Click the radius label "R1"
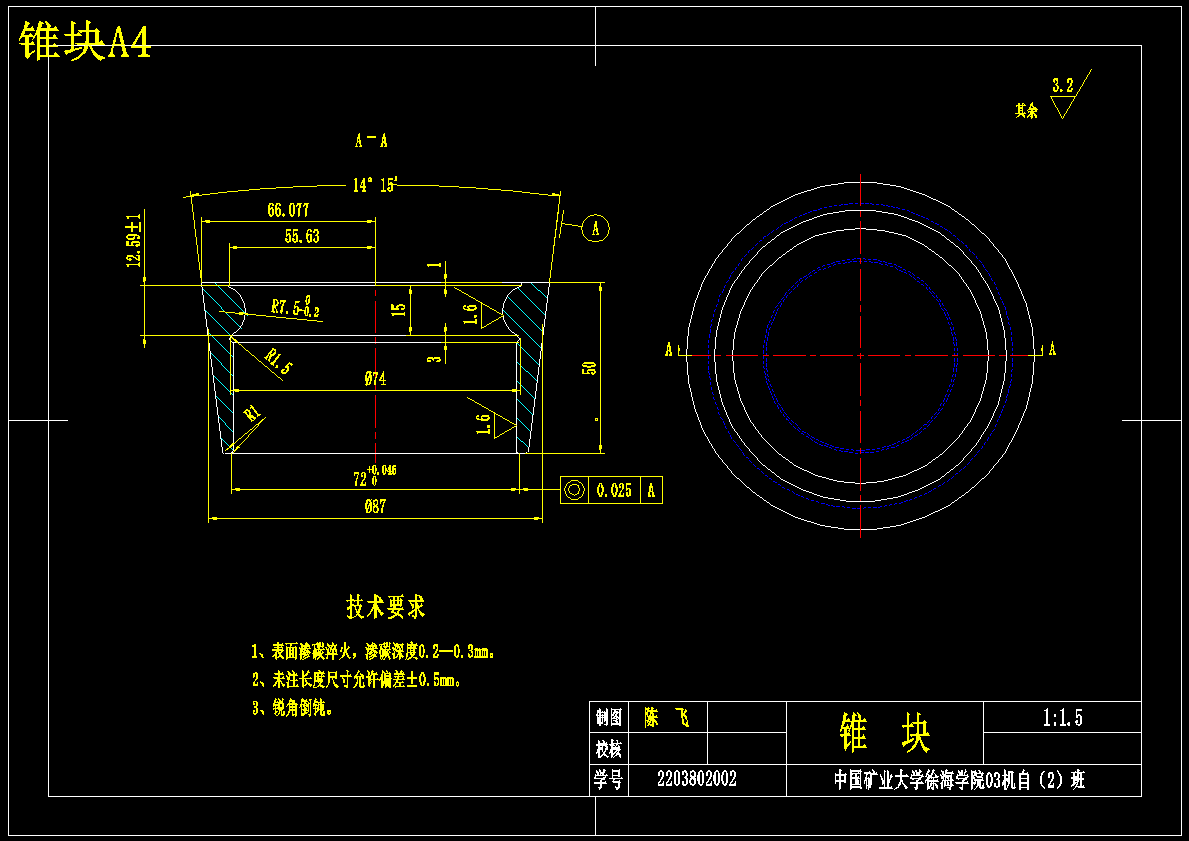The width and height of the screenshot is (1189, 841). tap(253, 413)
